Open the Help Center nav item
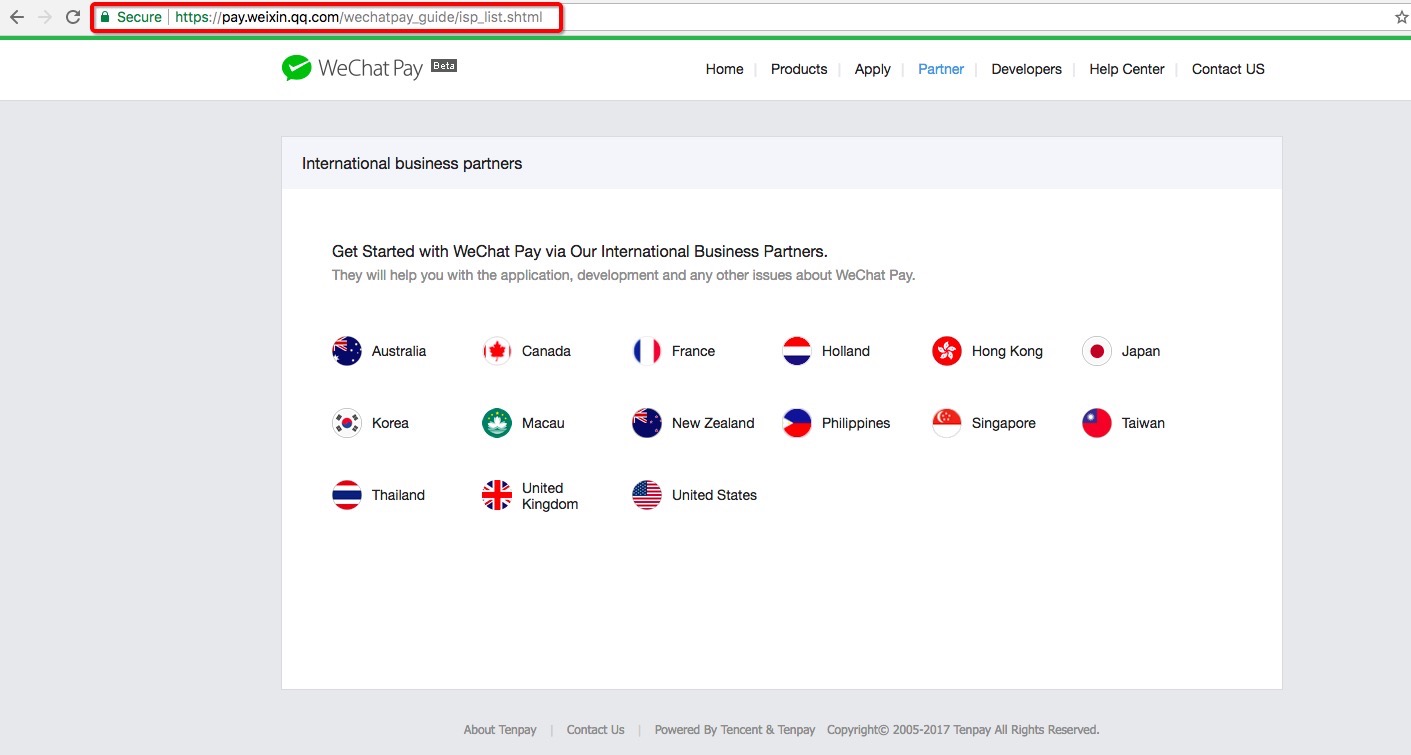The width and height of the screenshot is (1411, 755). (x=1127, y=69)
